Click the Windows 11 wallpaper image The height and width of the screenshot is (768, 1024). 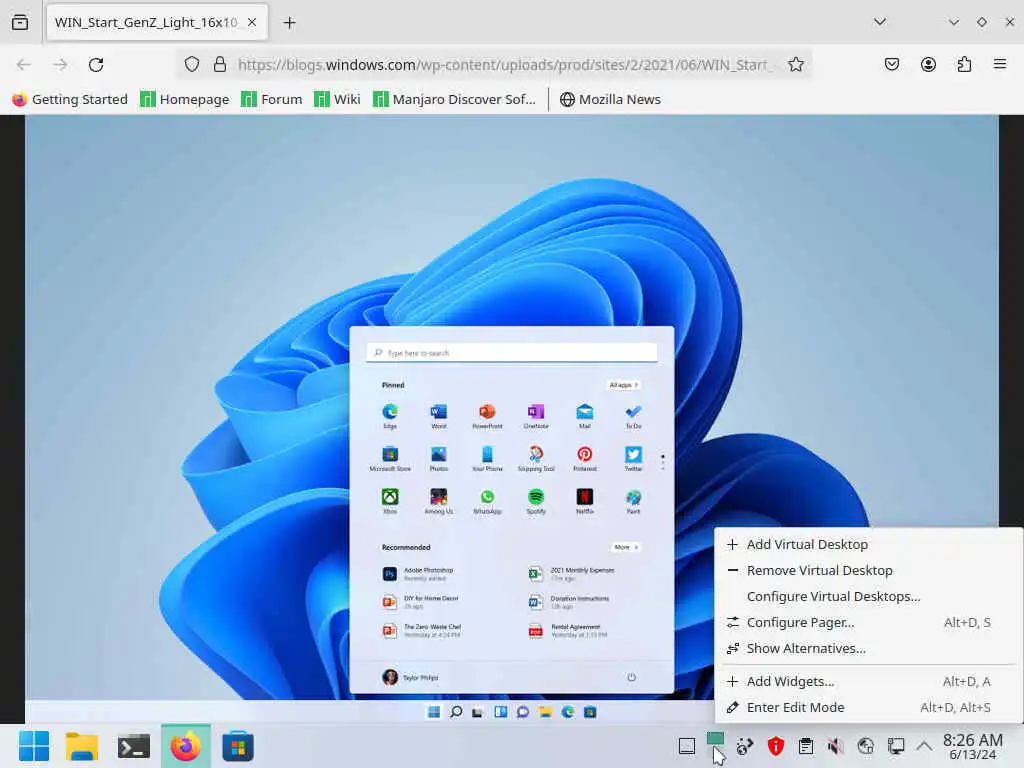[512, 418]
